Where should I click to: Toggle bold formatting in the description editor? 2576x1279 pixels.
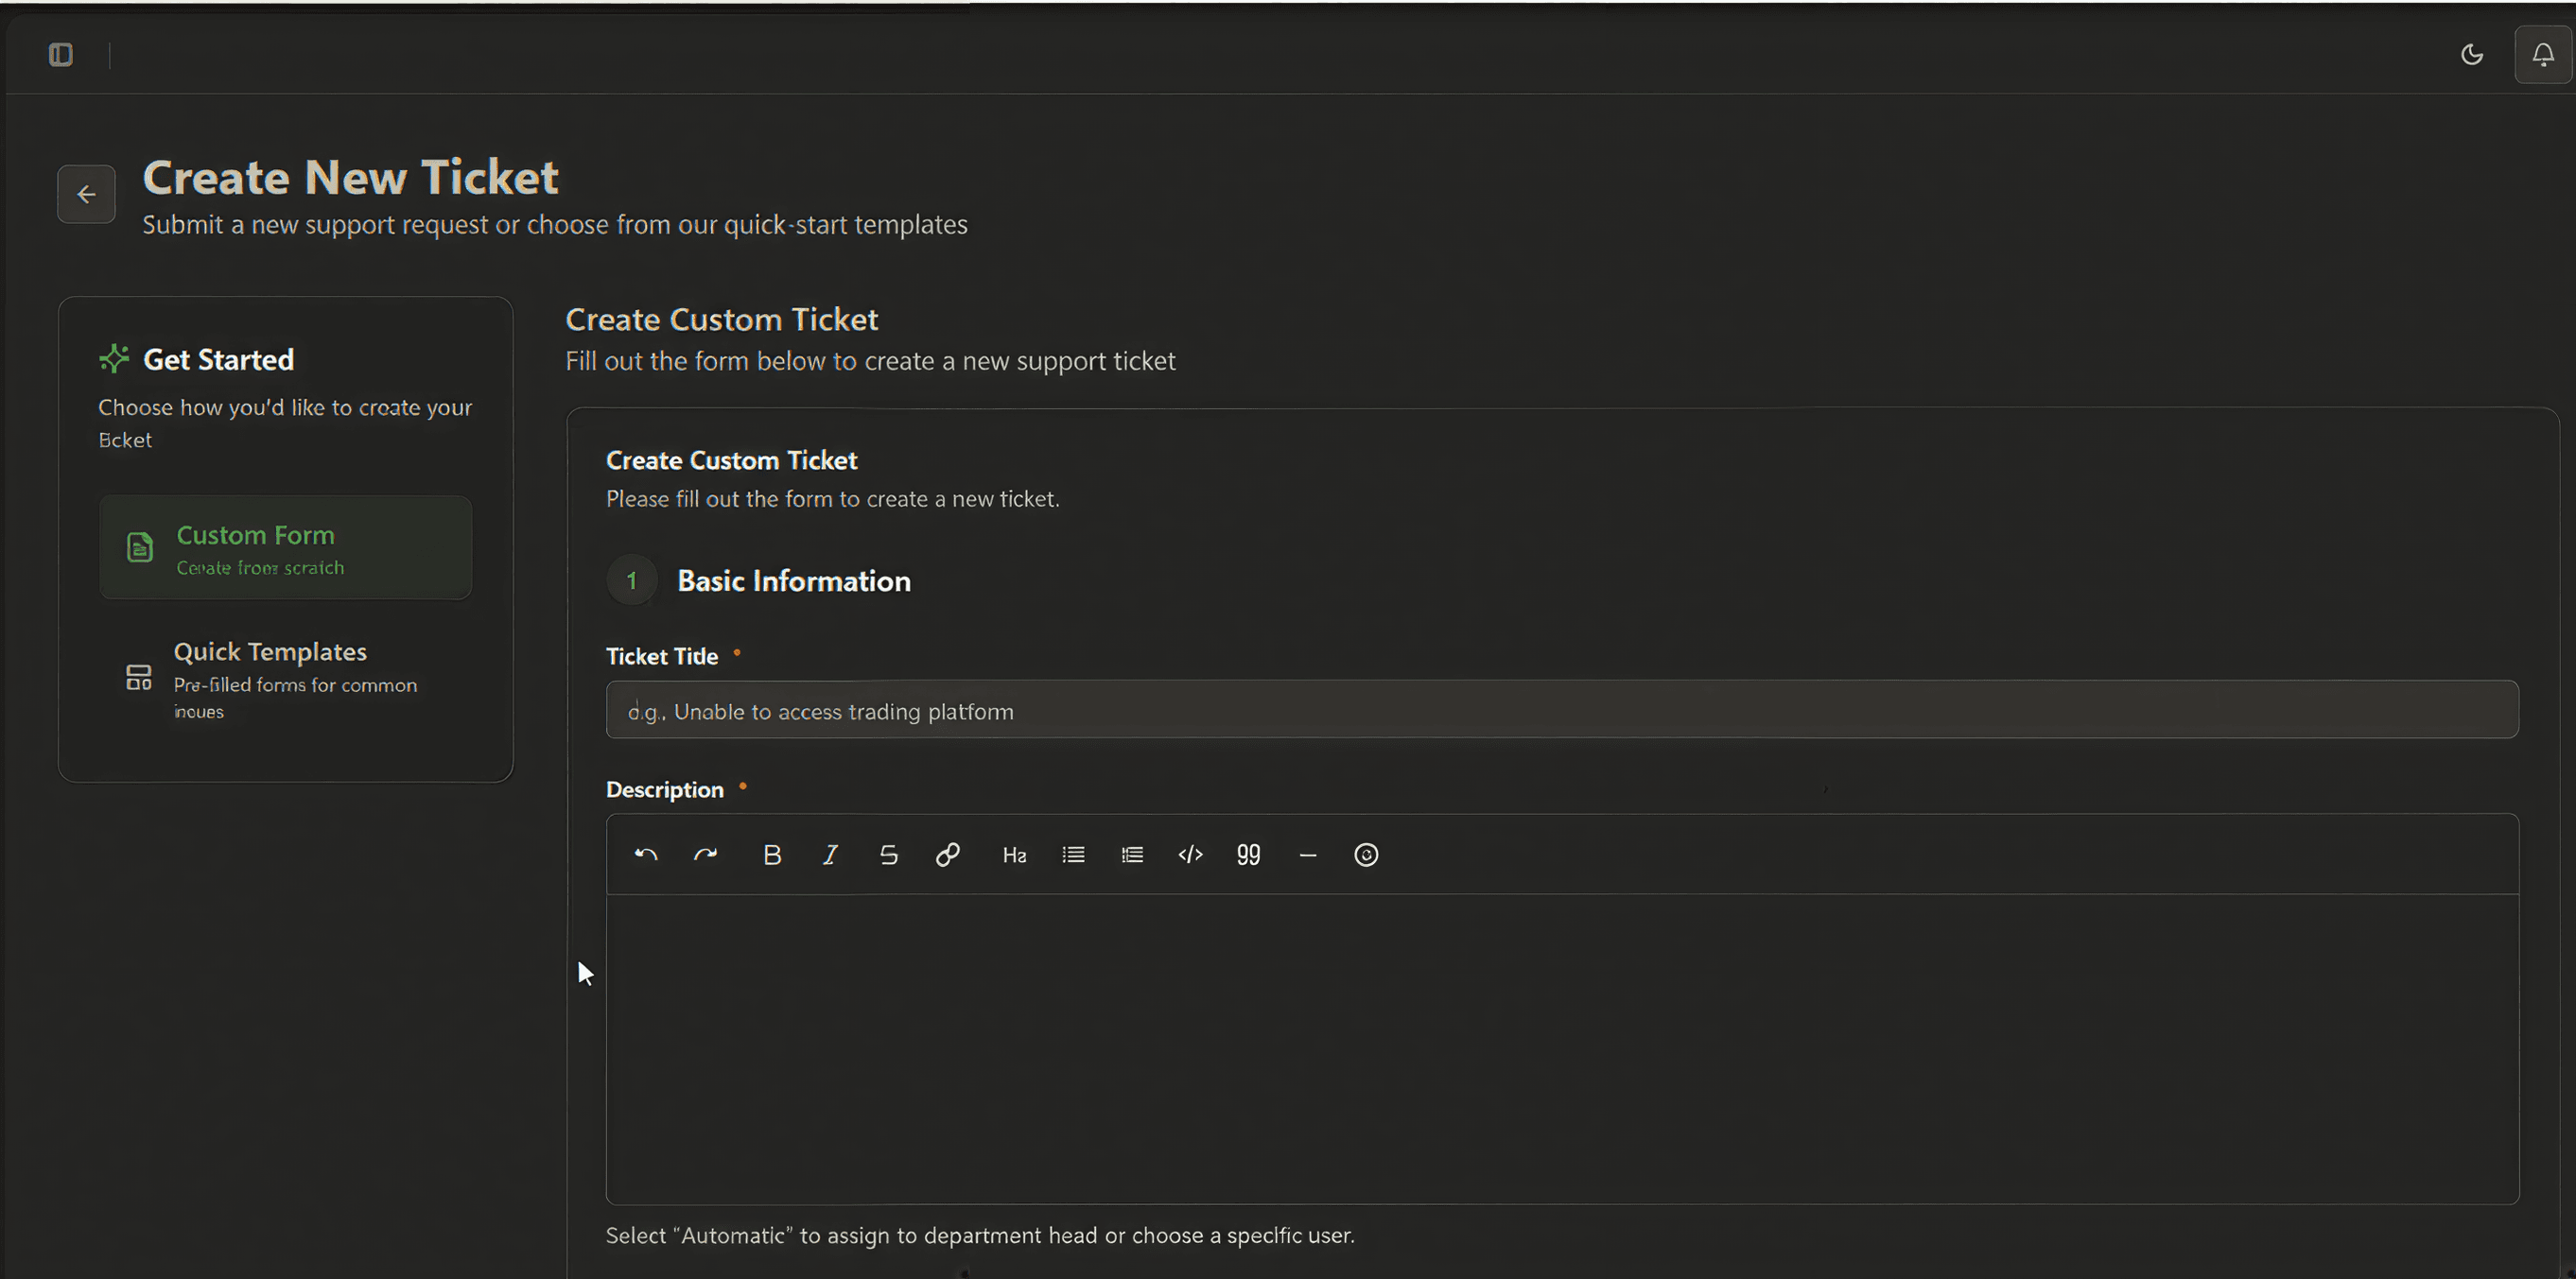click(771, 854)
